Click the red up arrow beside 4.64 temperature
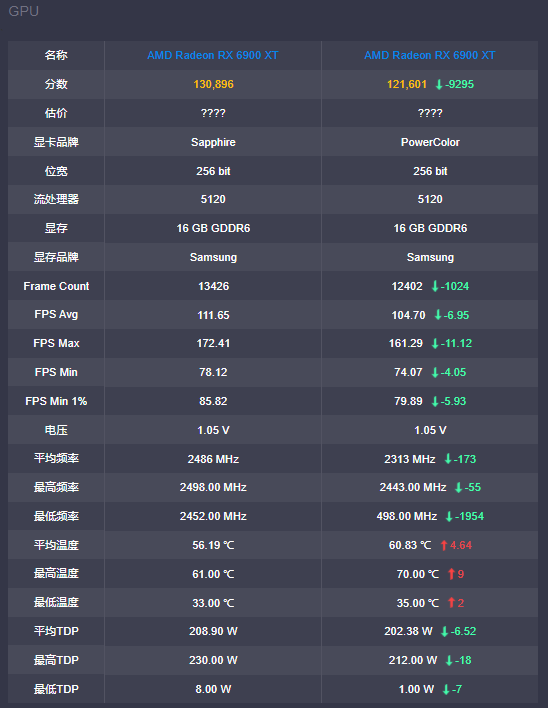This screenshot has width=548, height=708. click(x=444, y=545)
